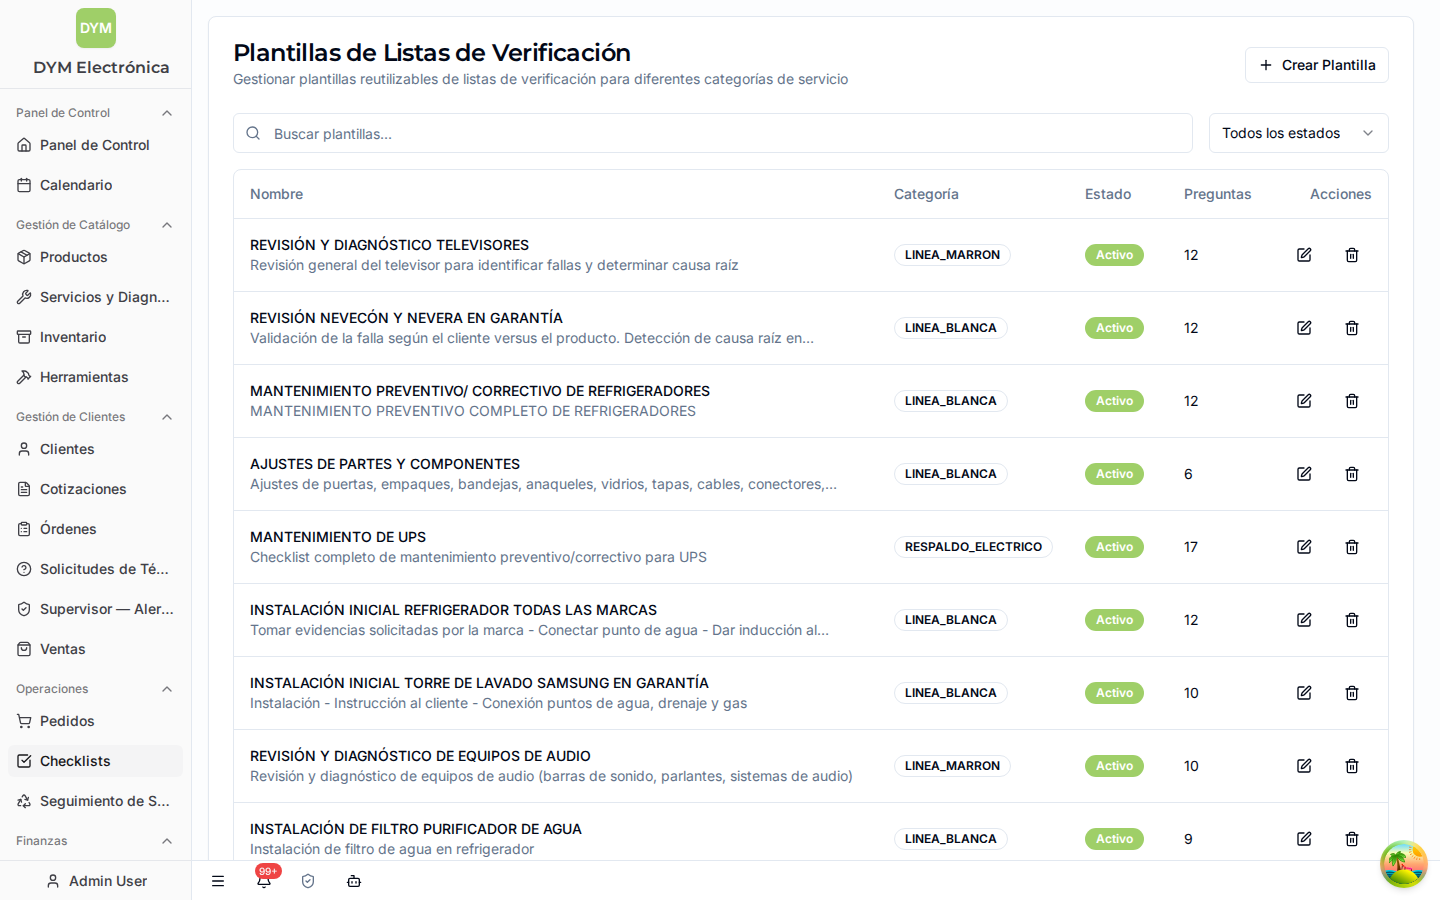
Task: Collapse the Finanzas section
Action: coord(167,841)
